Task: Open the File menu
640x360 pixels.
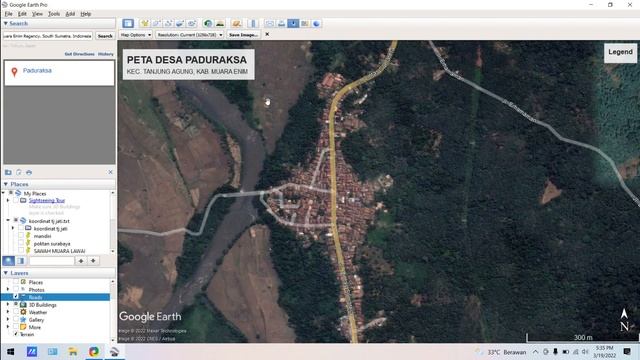Action: click(x=9, y=14)
